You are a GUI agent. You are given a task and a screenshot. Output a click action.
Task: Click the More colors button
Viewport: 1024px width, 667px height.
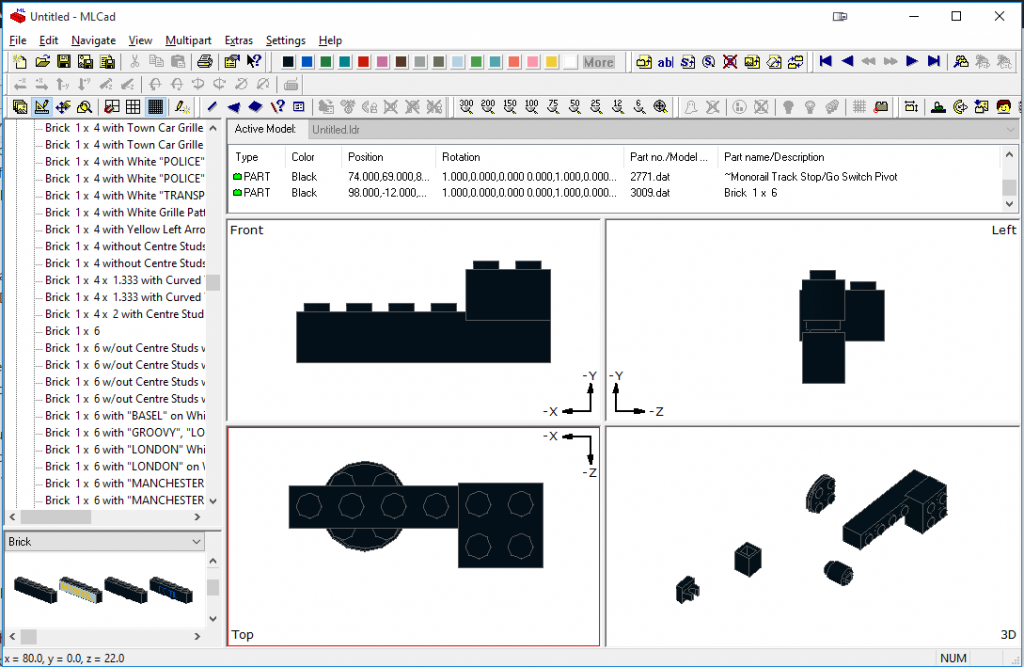pyautogui.click(x=598, y=62)
